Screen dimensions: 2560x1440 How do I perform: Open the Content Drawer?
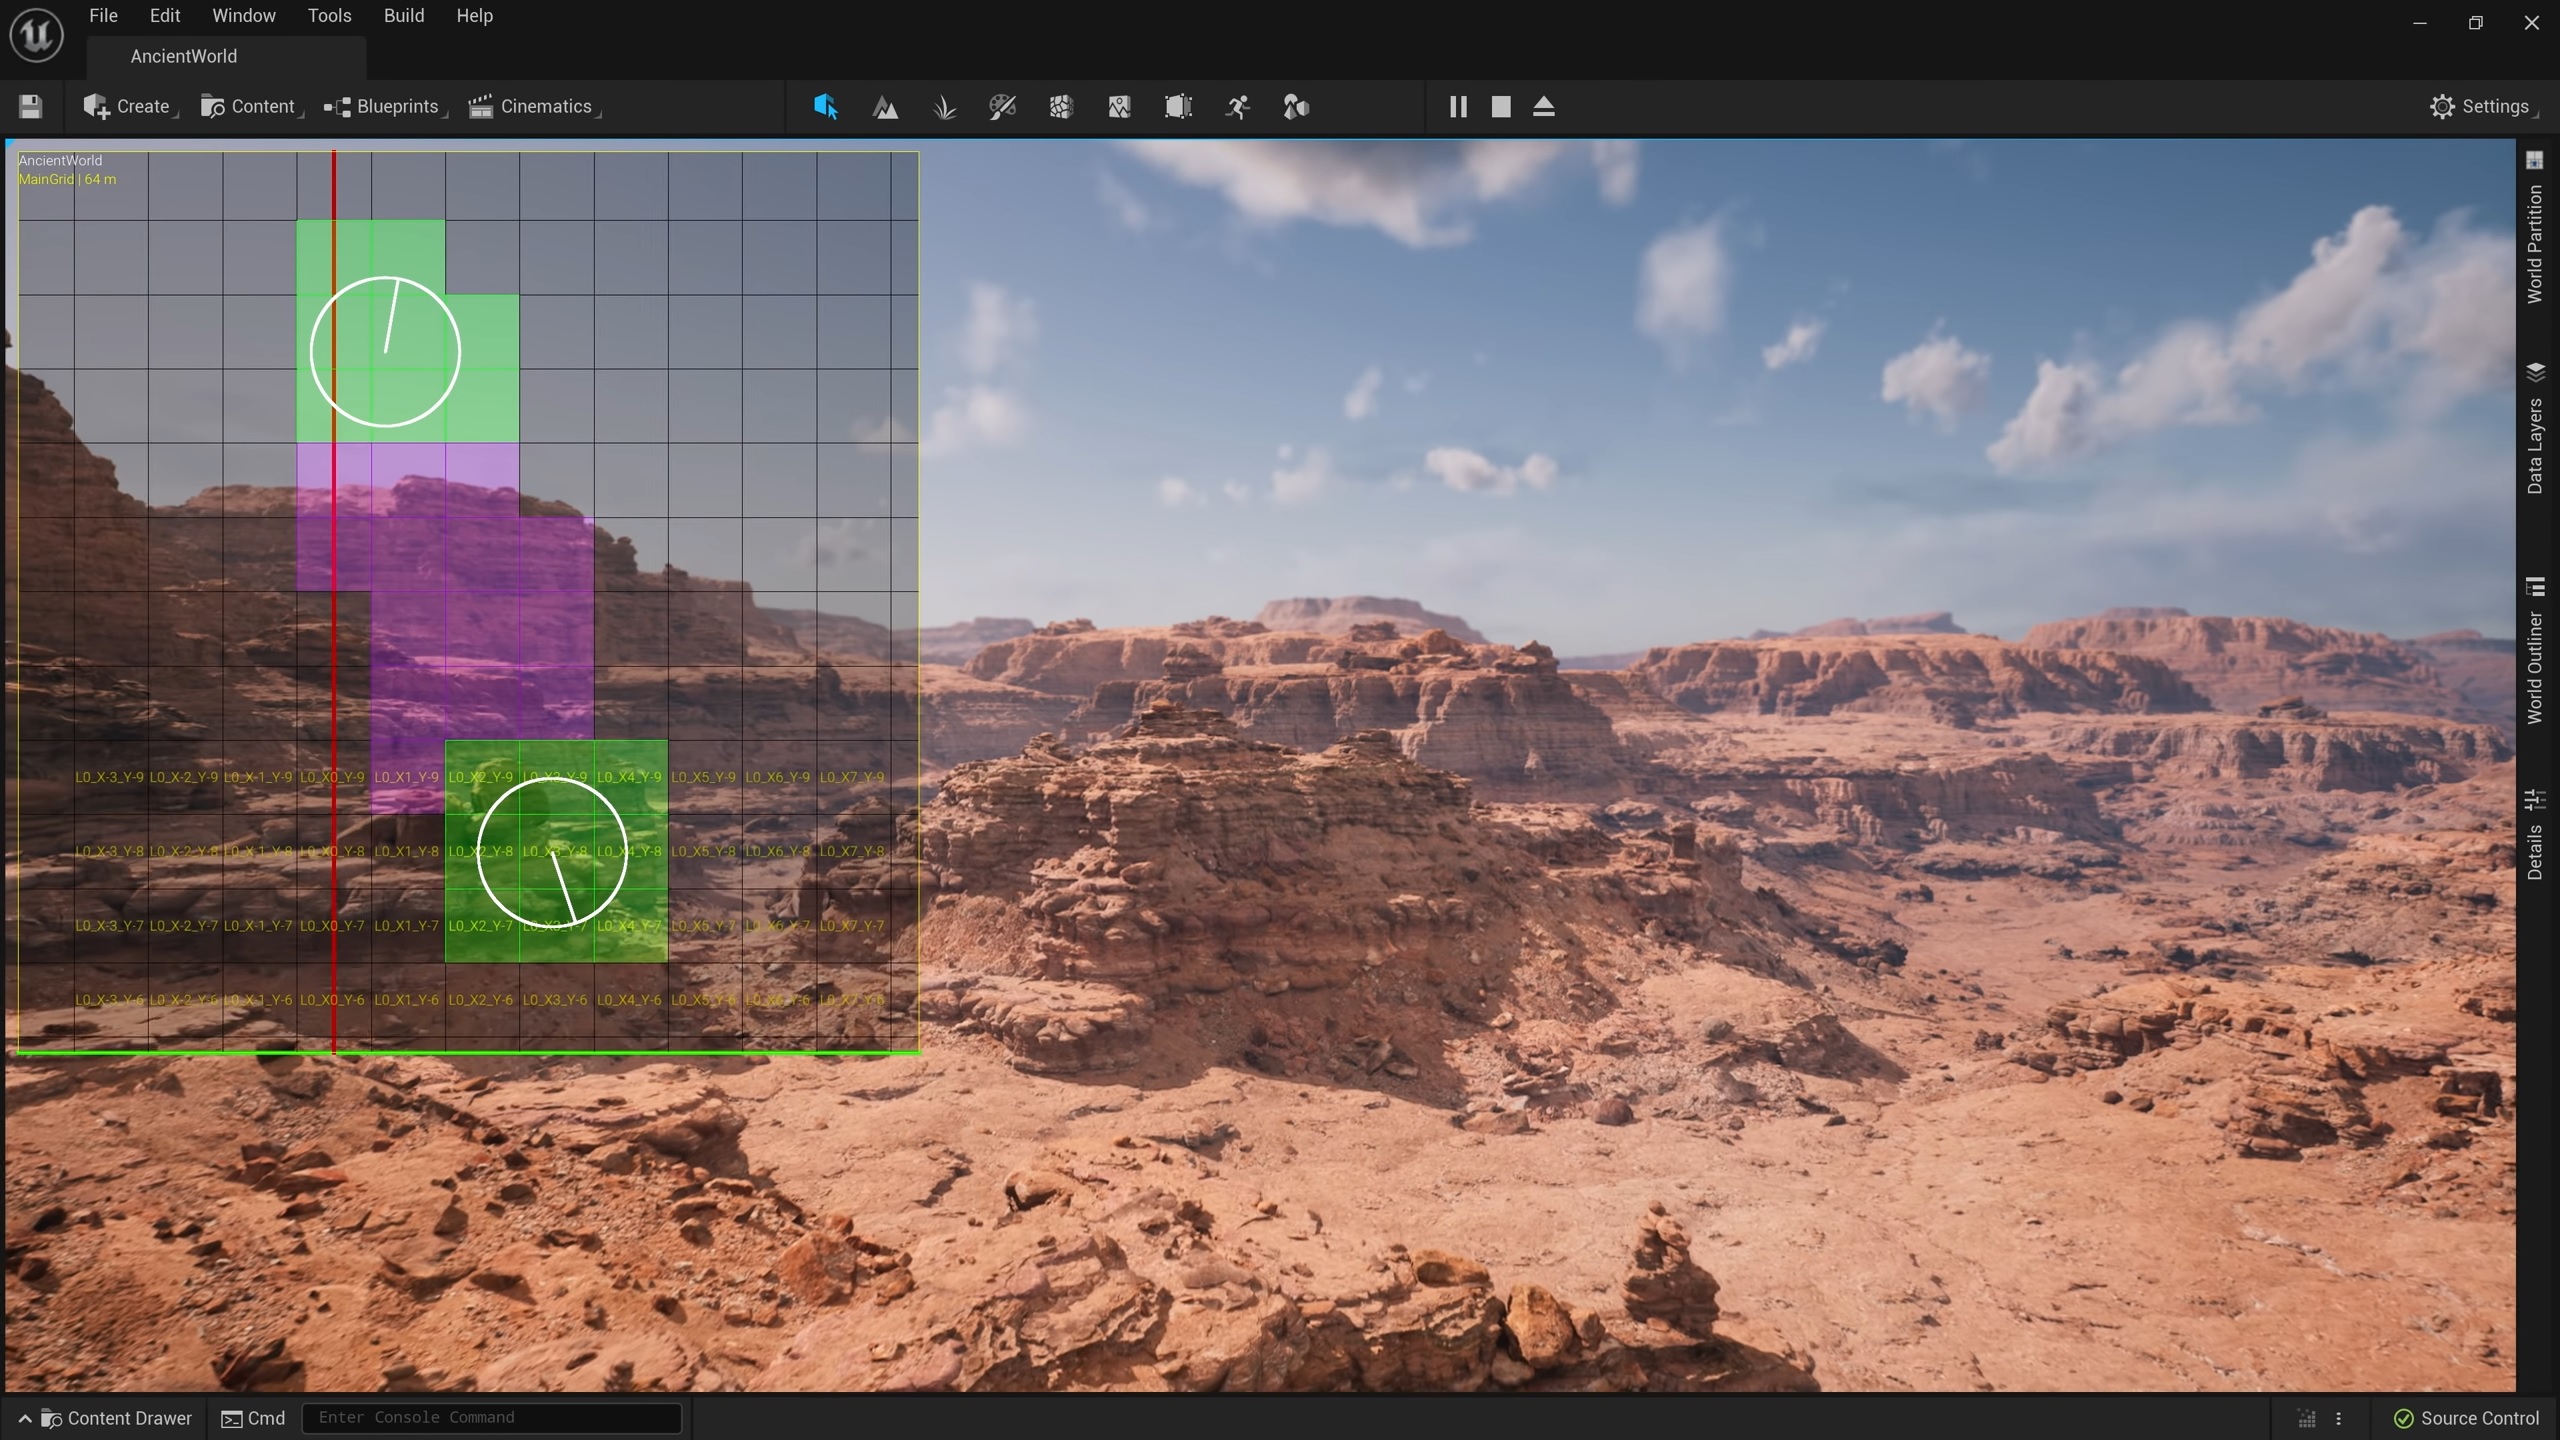click(117, 1418)
